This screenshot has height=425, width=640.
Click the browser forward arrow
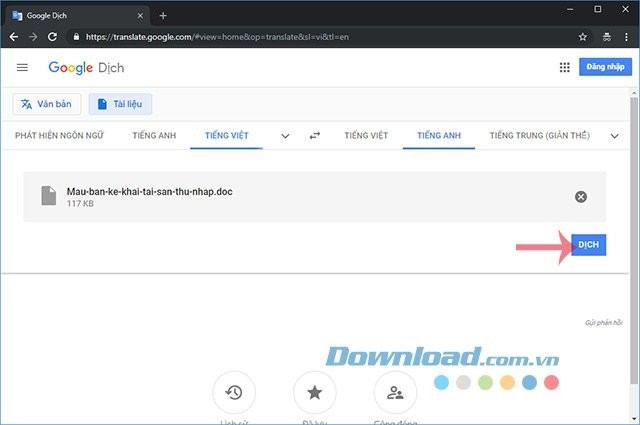coord(33,37)
